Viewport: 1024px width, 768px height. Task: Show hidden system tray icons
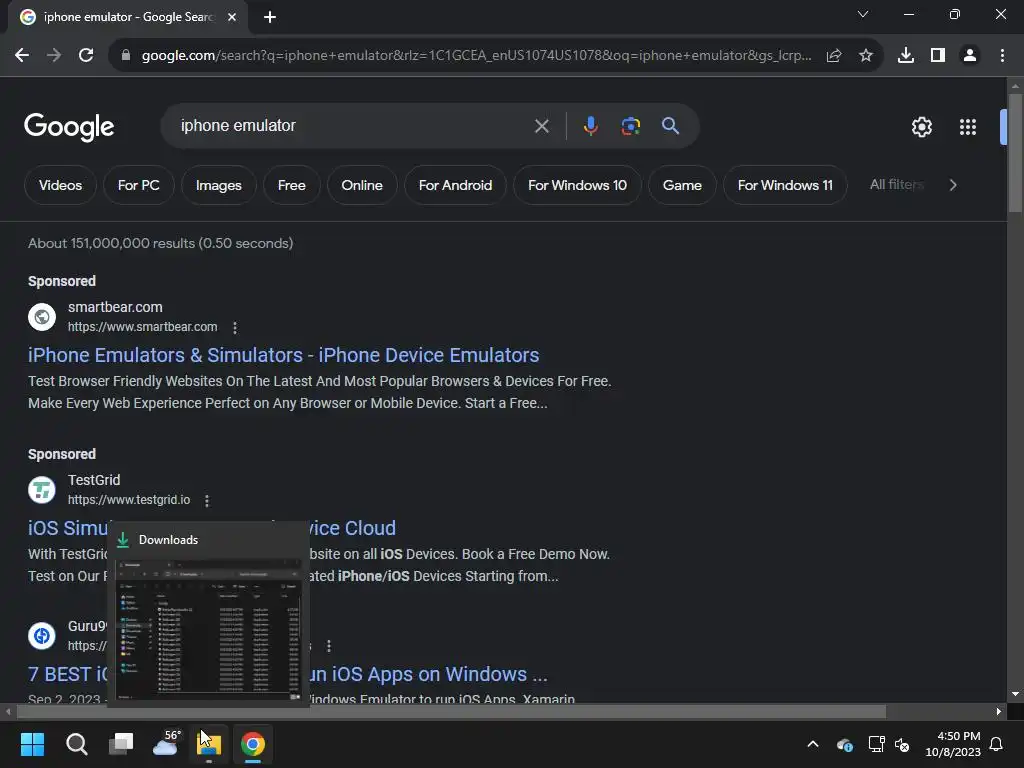[813, 744]
